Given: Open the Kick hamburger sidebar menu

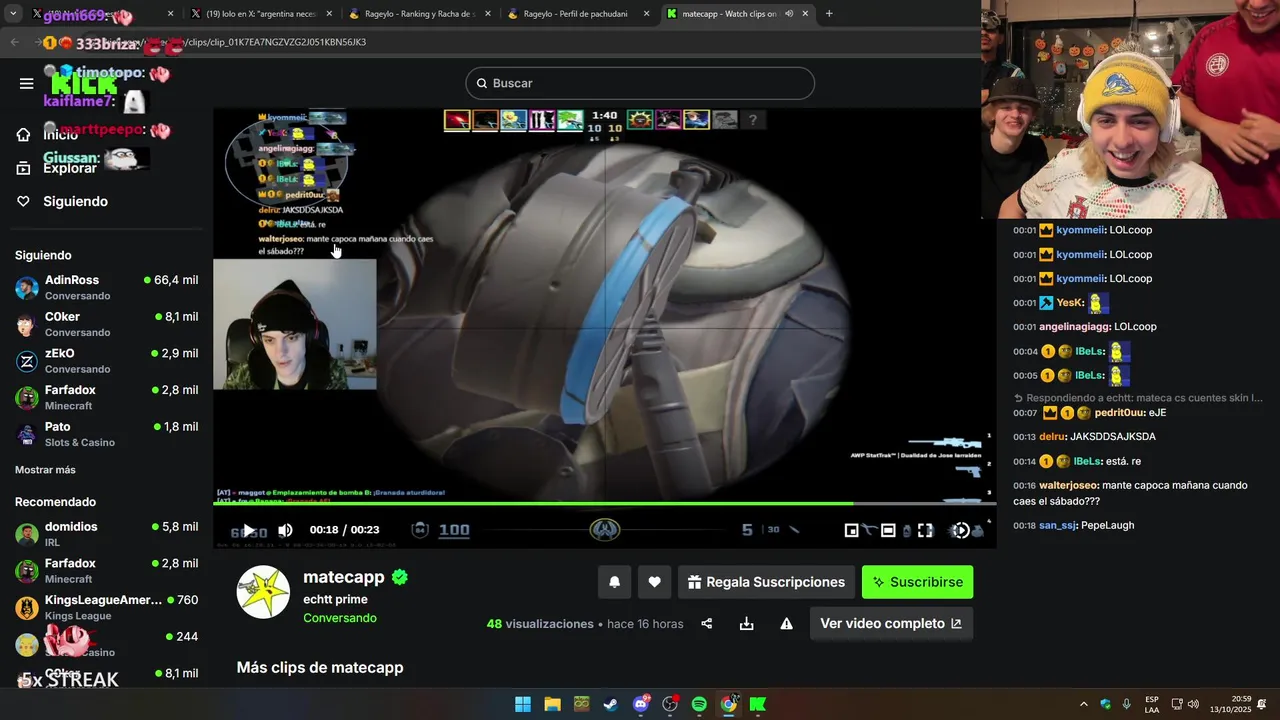Looking at the screenshot, I should 26,83.
